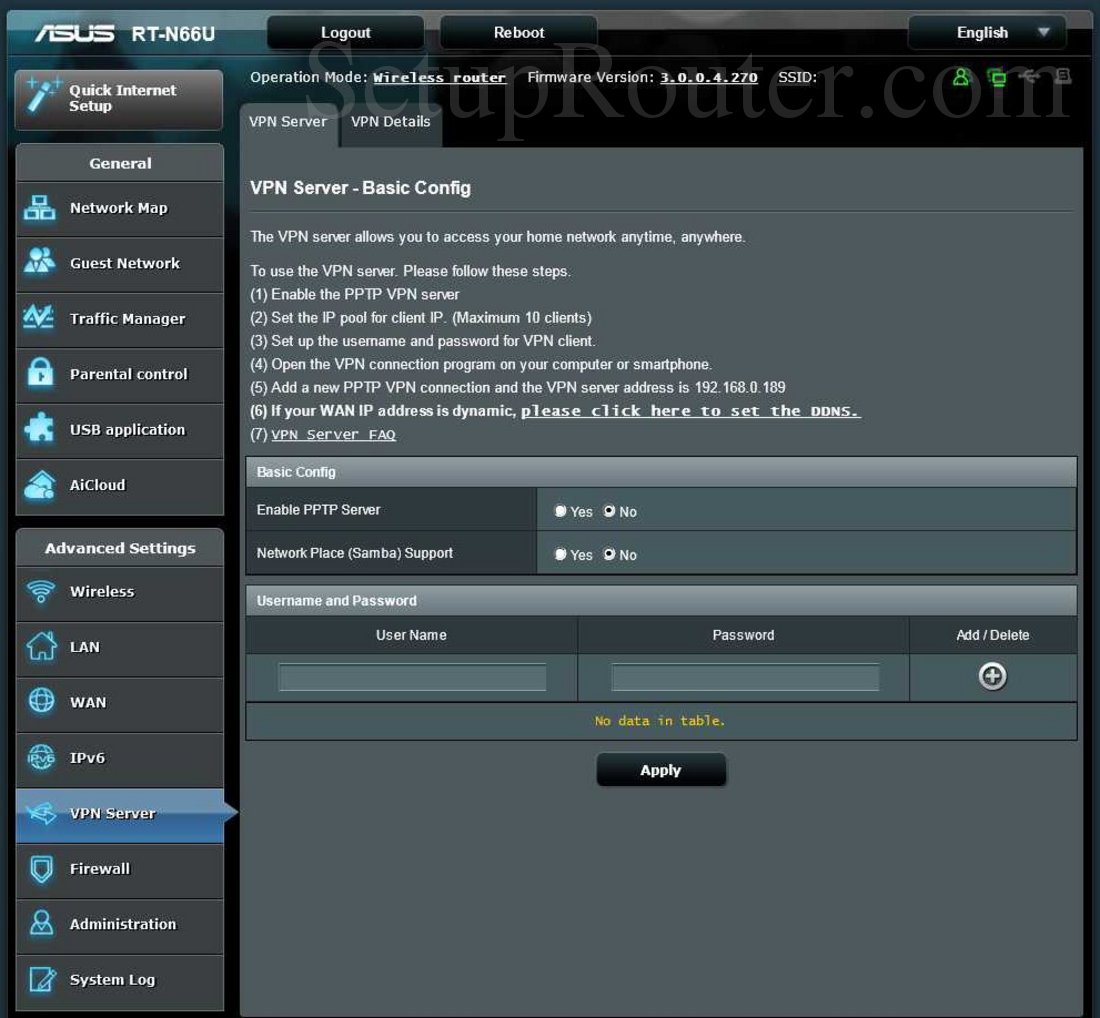
Task: Open the Wireless router operation mode link
Action: coord(439,77)
